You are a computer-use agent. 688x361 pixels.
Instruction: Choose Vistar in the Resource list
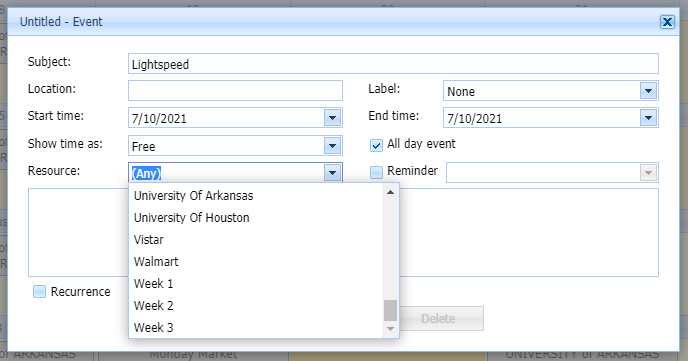coord(256,239)
